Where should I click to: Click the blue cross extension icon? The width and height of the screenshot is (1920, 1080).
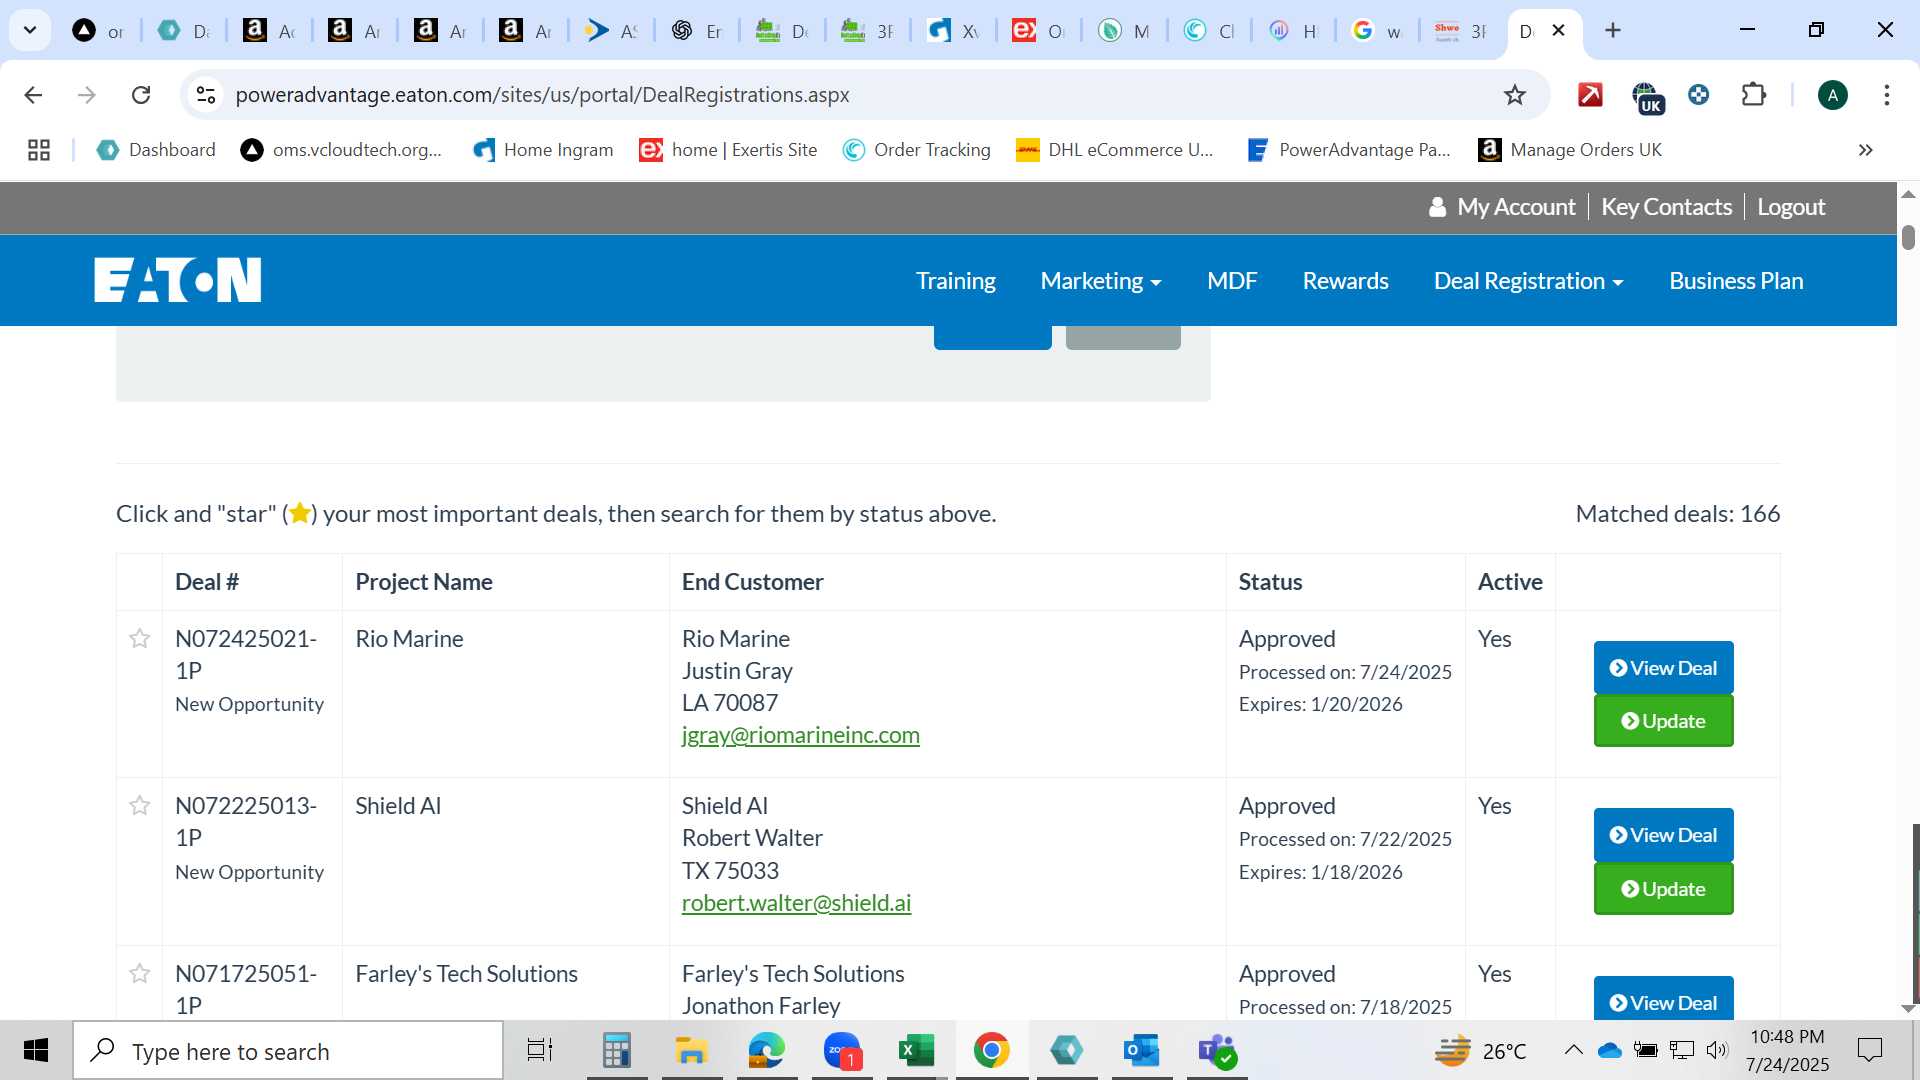pyautogui.click(x=1698, y=95)
